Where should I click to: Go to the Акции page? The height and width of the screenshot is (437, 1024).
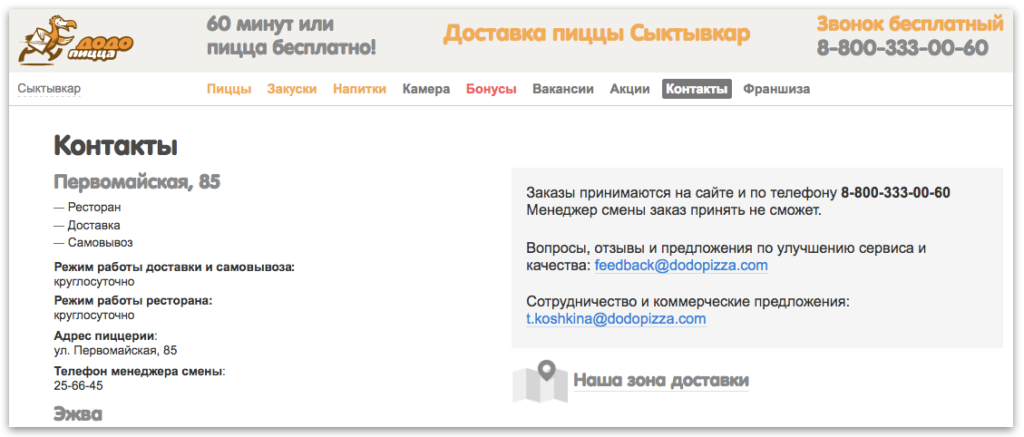pos(630,89)
